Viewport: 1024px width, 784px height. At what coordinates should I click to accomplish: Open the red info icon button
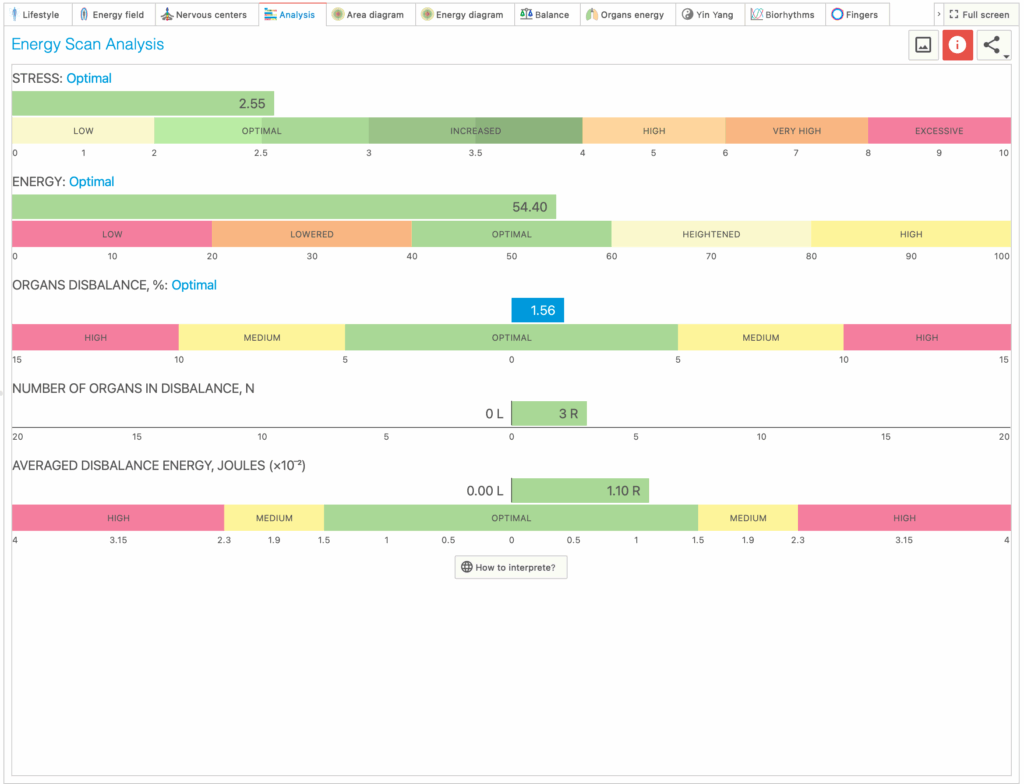pos(958,45)
